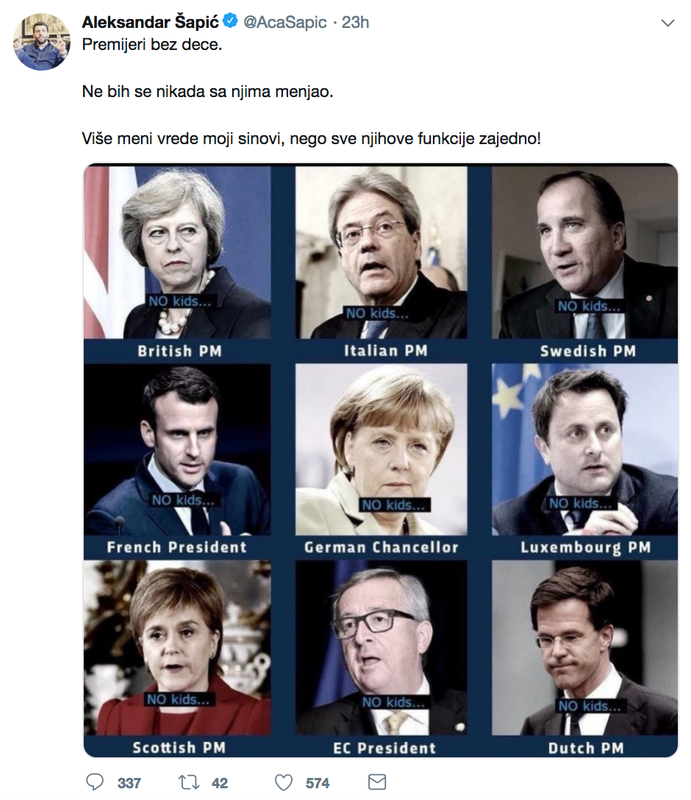The image size is (691, 800).
Task: Share via the envelope message icon
Action: (377, 782)
